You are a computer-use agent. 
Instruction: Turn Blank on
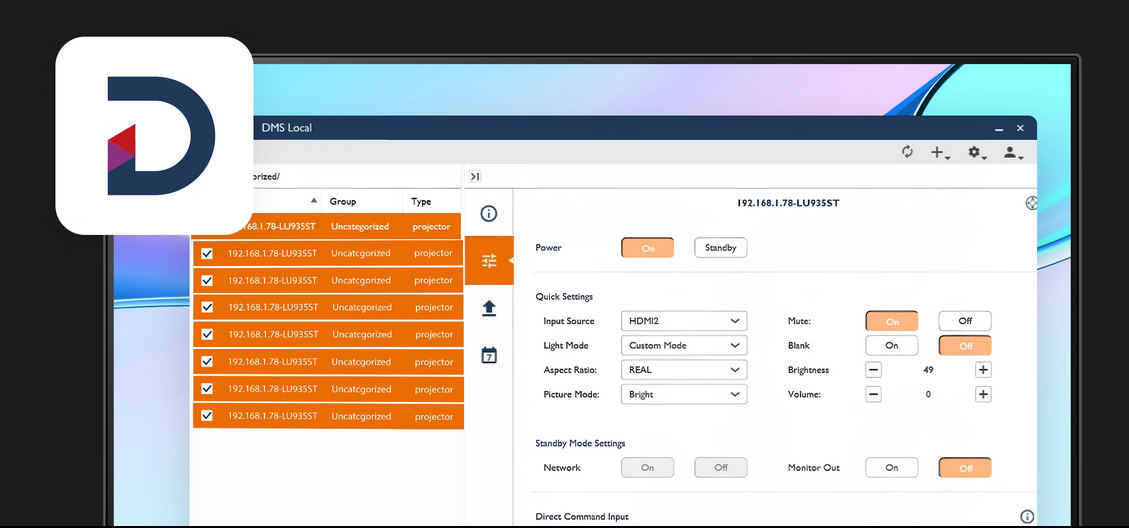891,346
